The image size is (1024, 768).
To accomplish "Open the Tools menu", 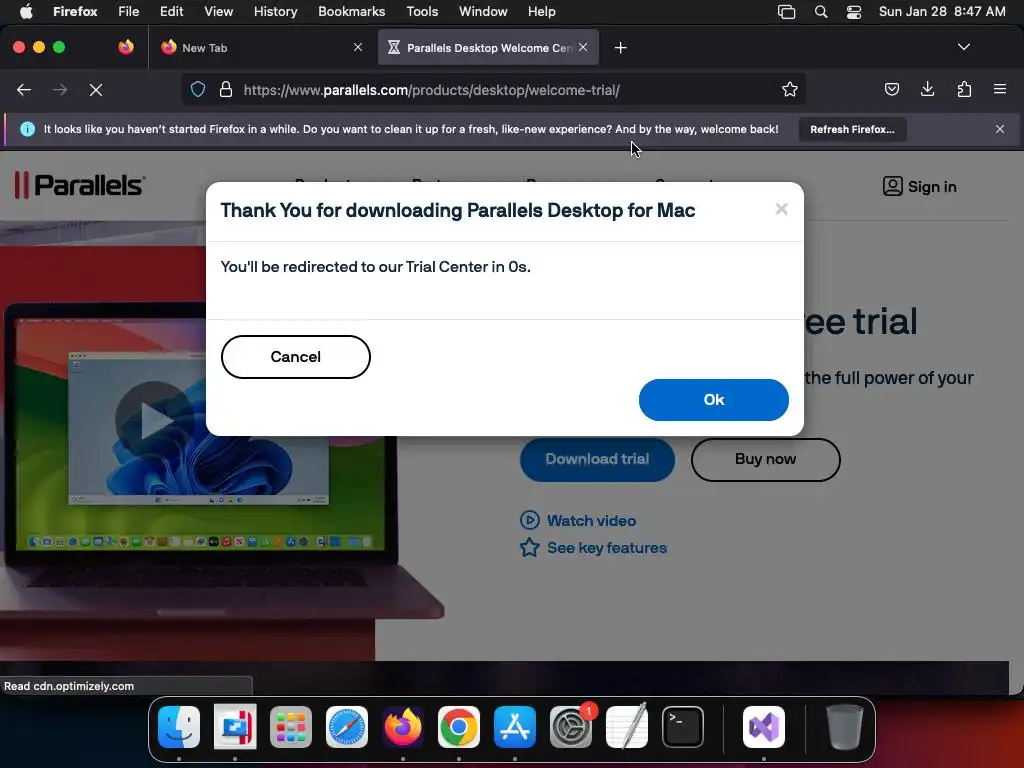I will coord(422,12).
